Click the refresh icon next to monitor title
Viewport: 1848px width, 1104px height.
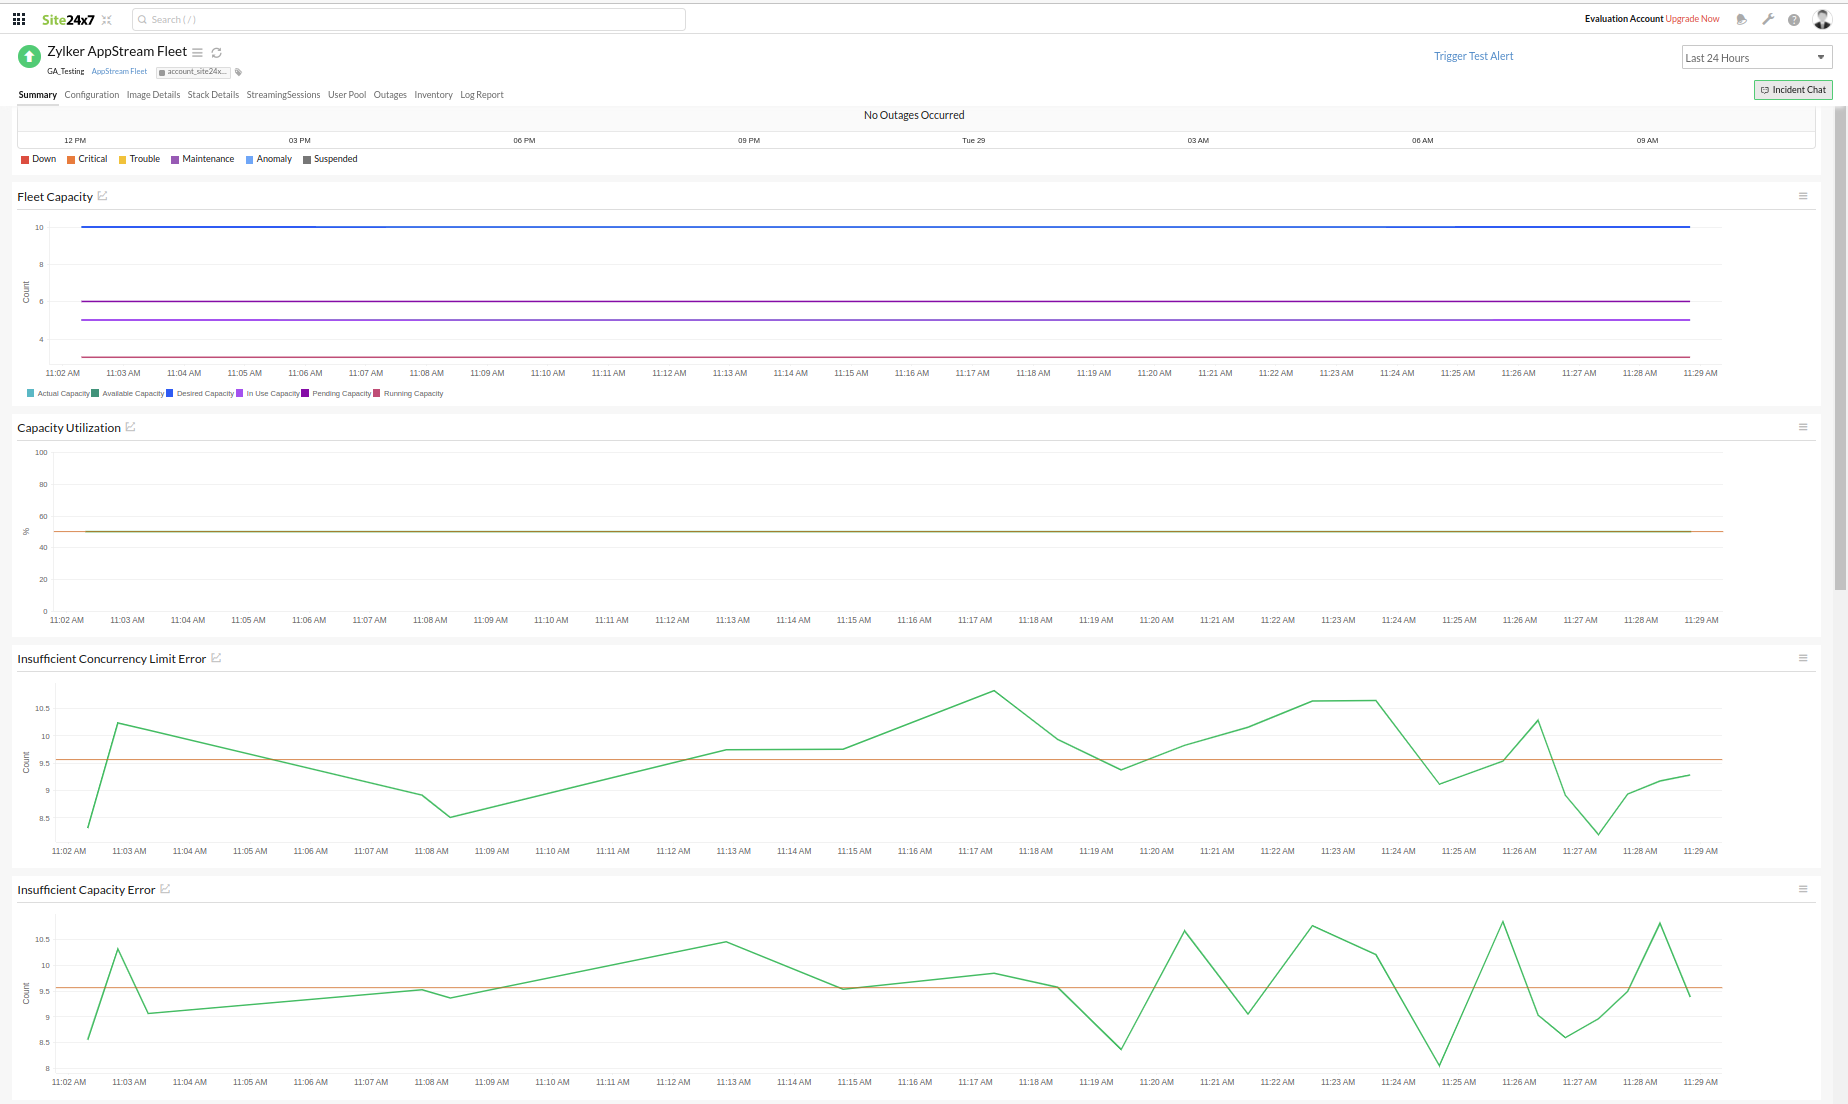pyautogui.click(x=216, y=52)
